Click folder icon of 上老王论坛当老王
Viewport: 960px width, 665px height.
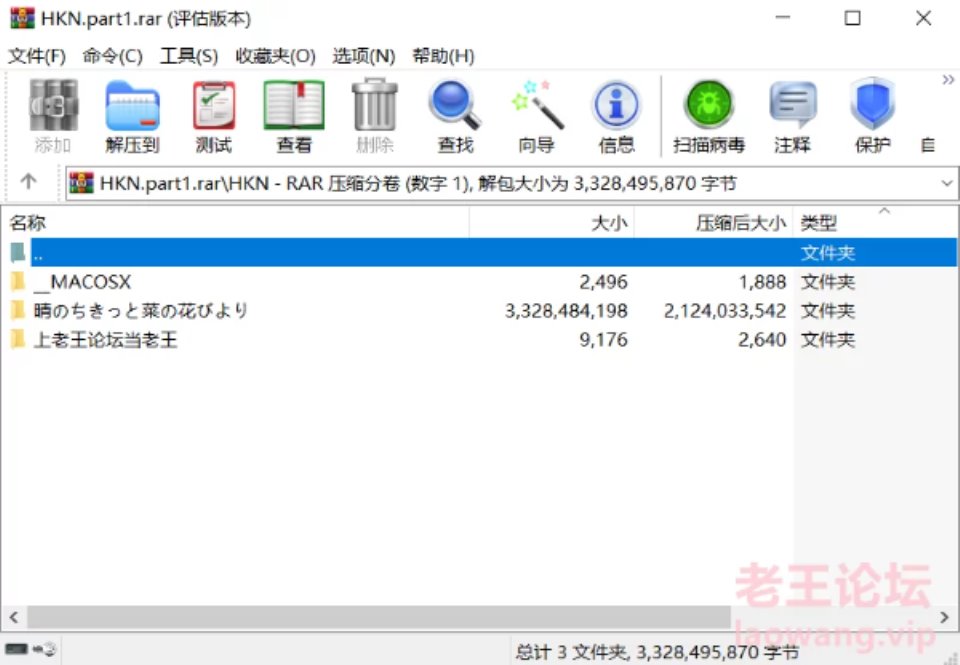18,339
